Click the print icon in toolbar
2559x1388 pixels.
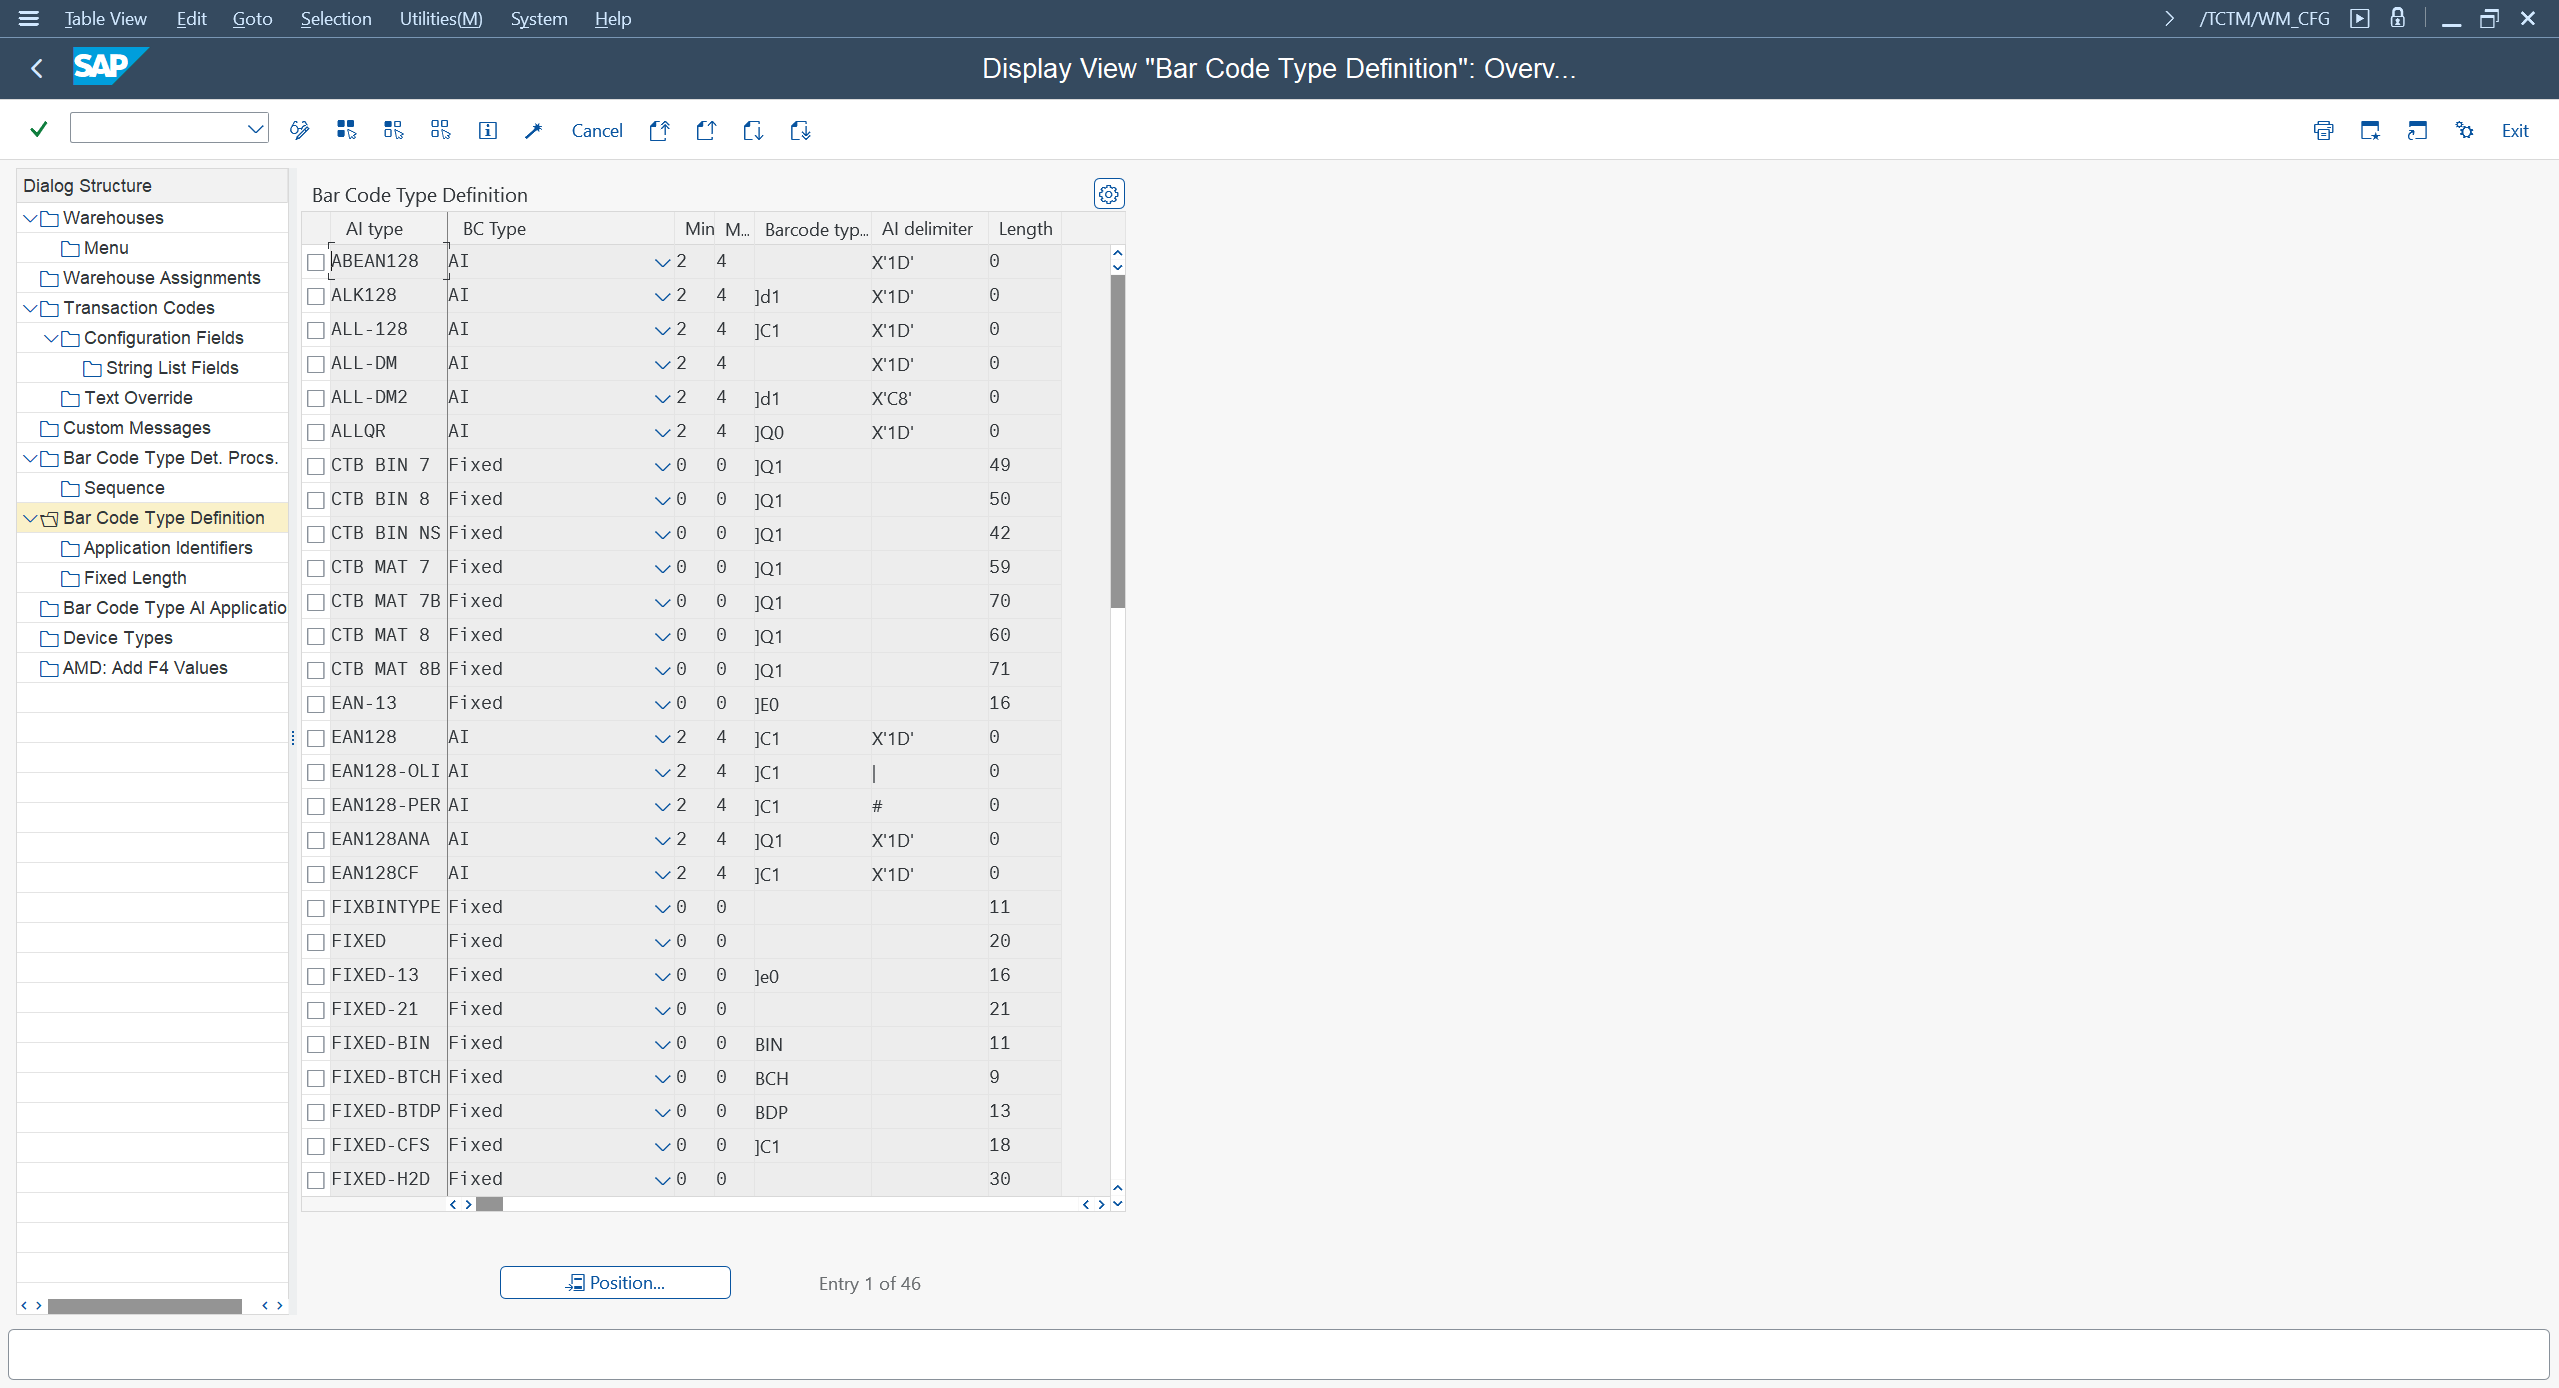point(2323,130)
